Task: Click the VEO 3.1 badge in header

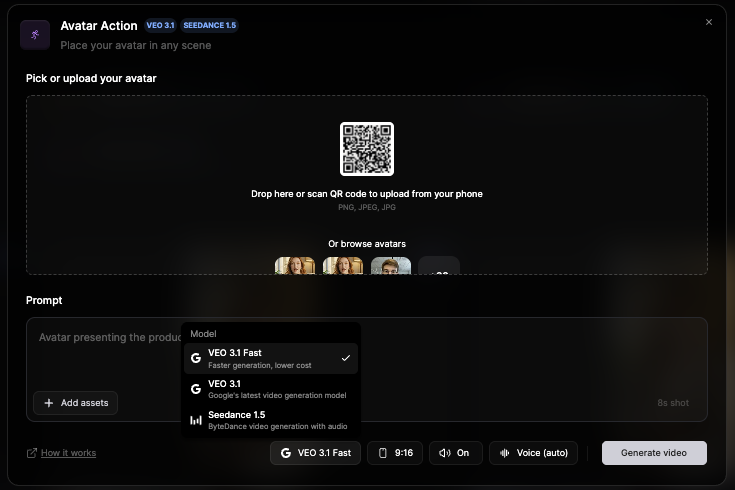Action: pos(160,25)
